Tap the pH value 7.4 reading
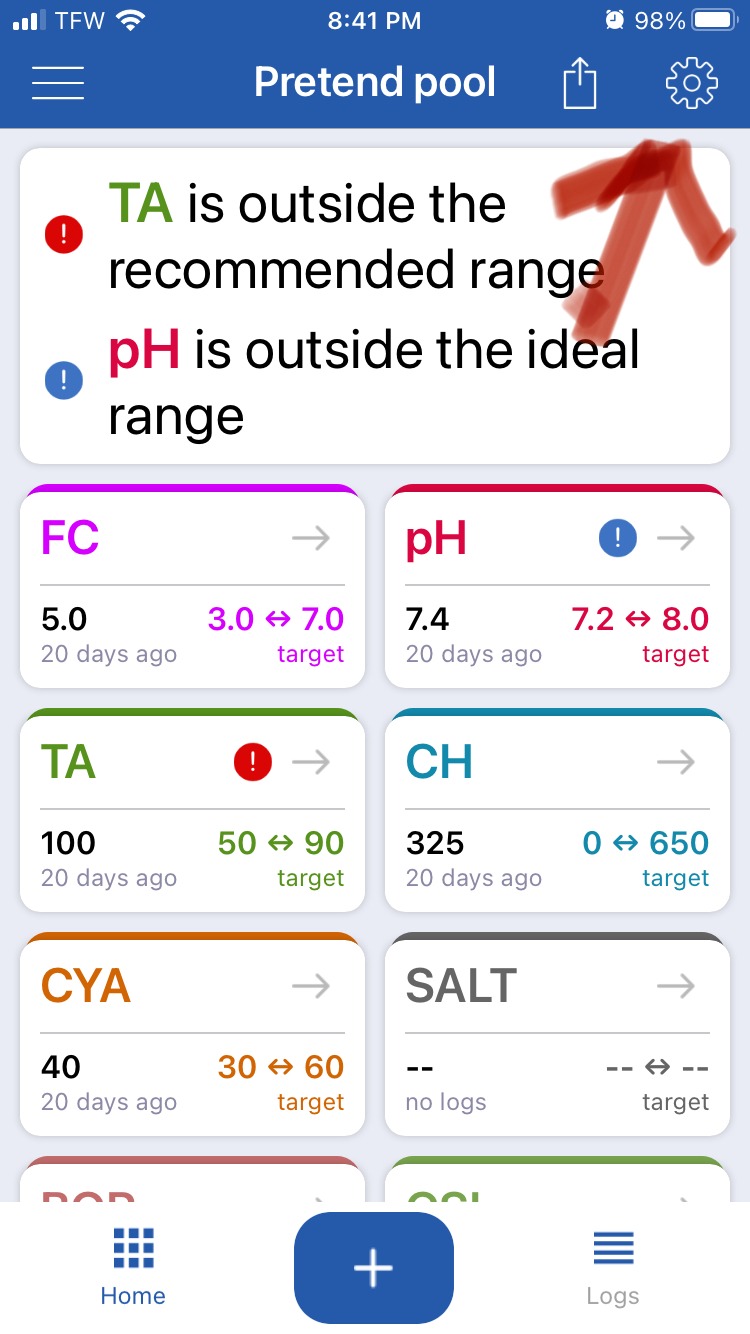750x1334 pixels. point(427,619)
